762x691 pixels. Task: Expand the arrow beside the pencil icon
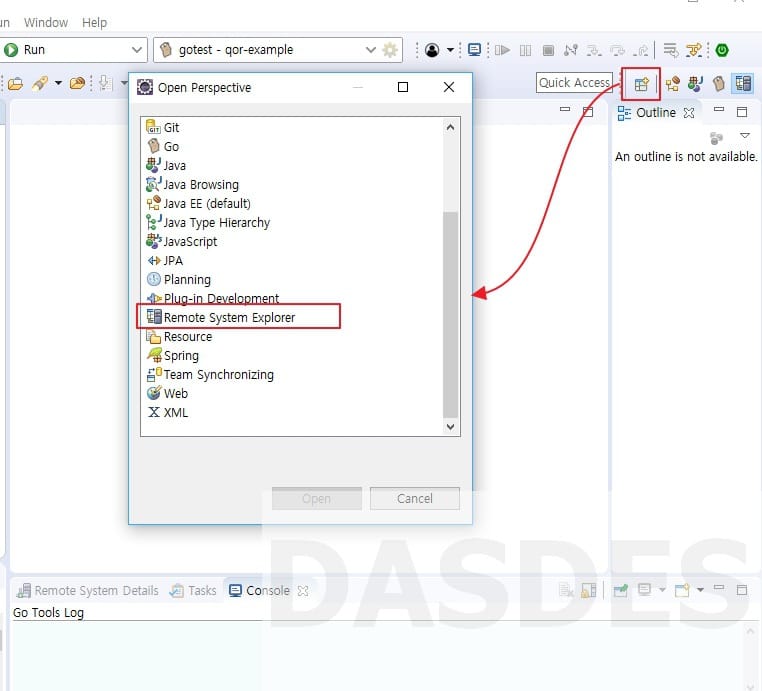pyautogui.click(x=58, y=83)
